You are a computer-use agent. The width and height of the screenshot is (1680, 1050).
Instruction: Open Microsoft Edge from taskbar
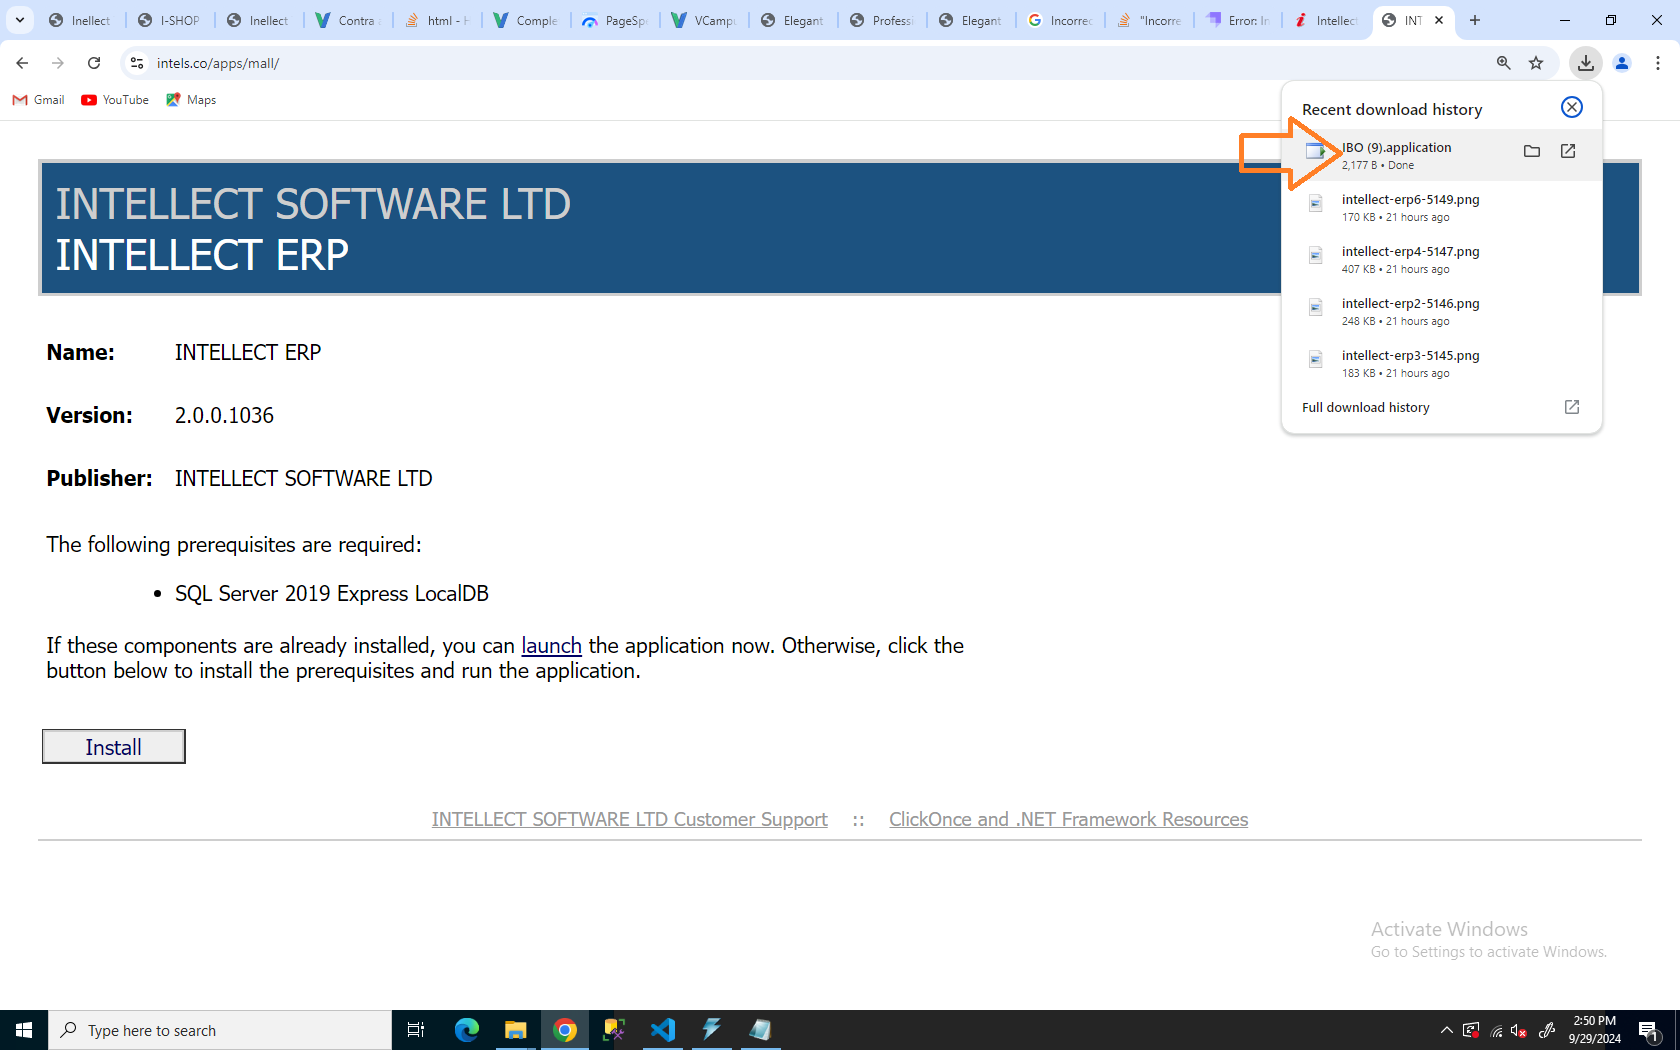[467, 1030]
